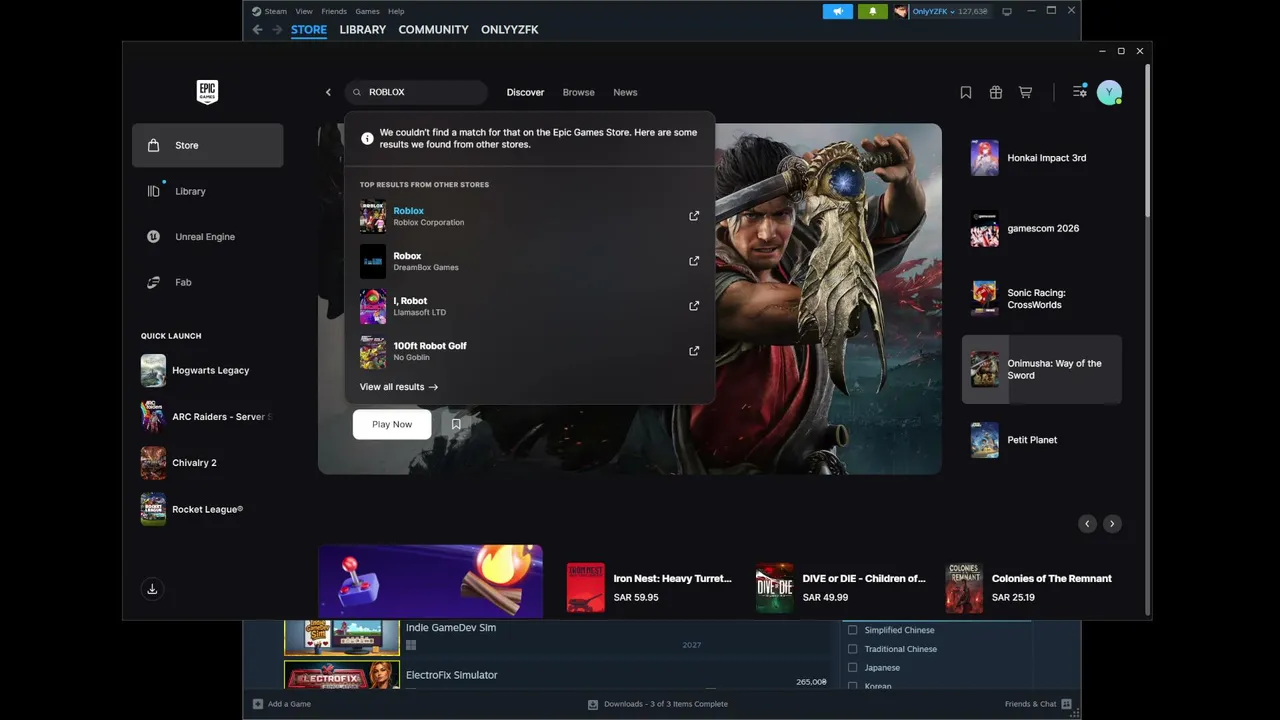The width and height of the screenshot is (1280, 720).
Task: Open the Epic wishlist bookmark icon
Action: point(966,92)
